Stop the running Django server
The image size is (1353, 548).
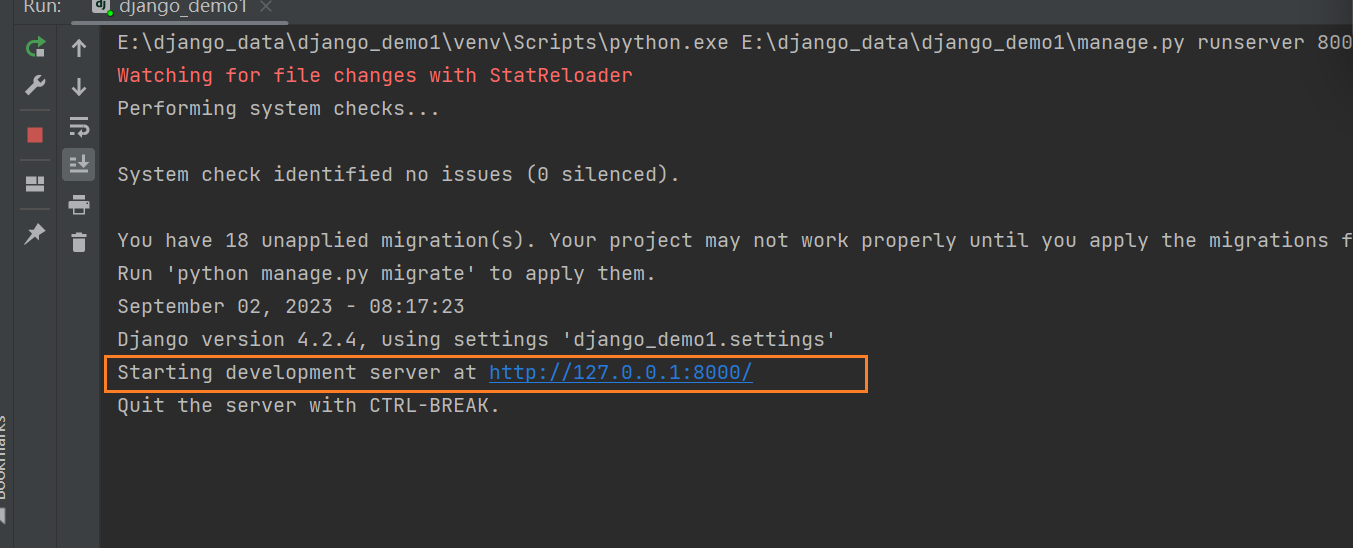tap(35, 134)
